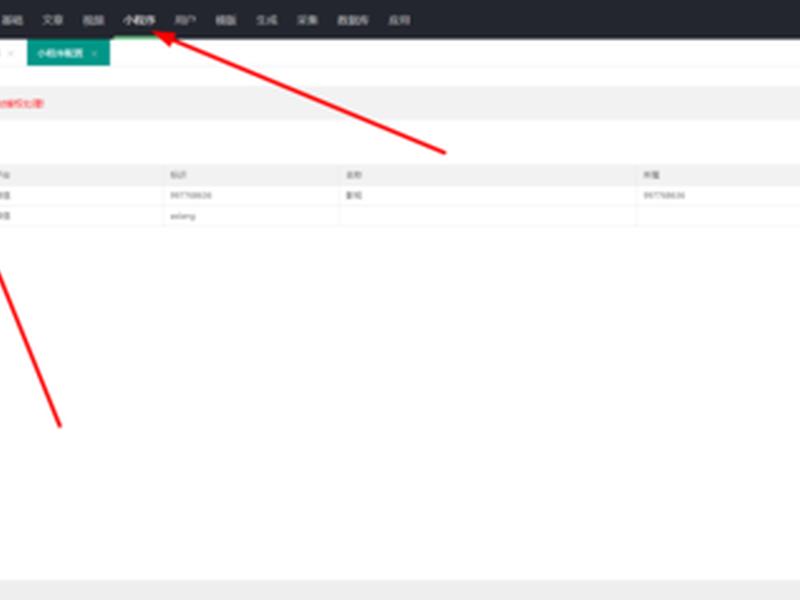Choose 生成 in the top navigation
The width and height of the screenshot is (800, 600).
pos(267,20)
